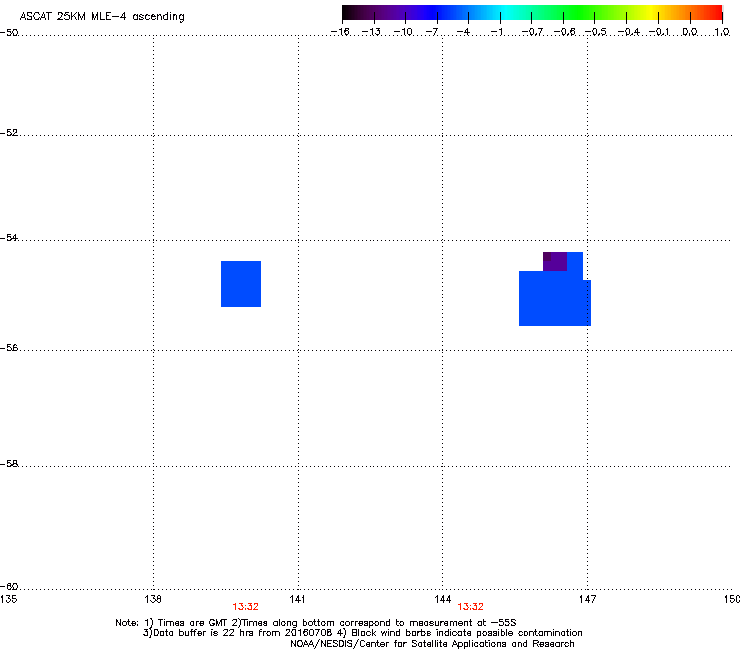This screenshot has height=650, width=740.
Task: Click the "-60" latitude axis label
Action: (x=9, y=586)
